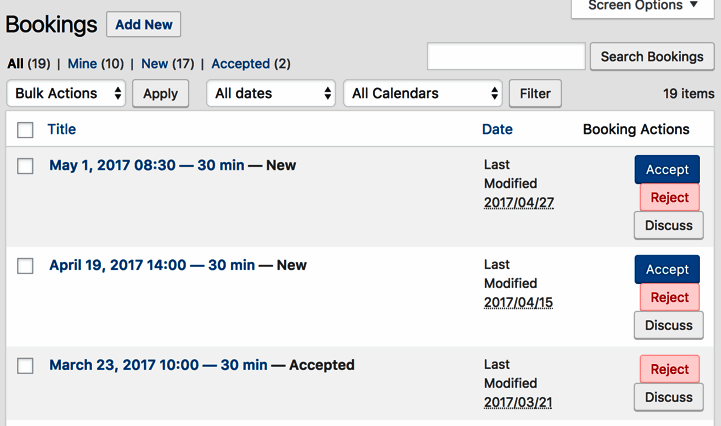Select the April 19, 2017 booking checkbox
Viewport: 721px width, 426px height.
[26, 266]
